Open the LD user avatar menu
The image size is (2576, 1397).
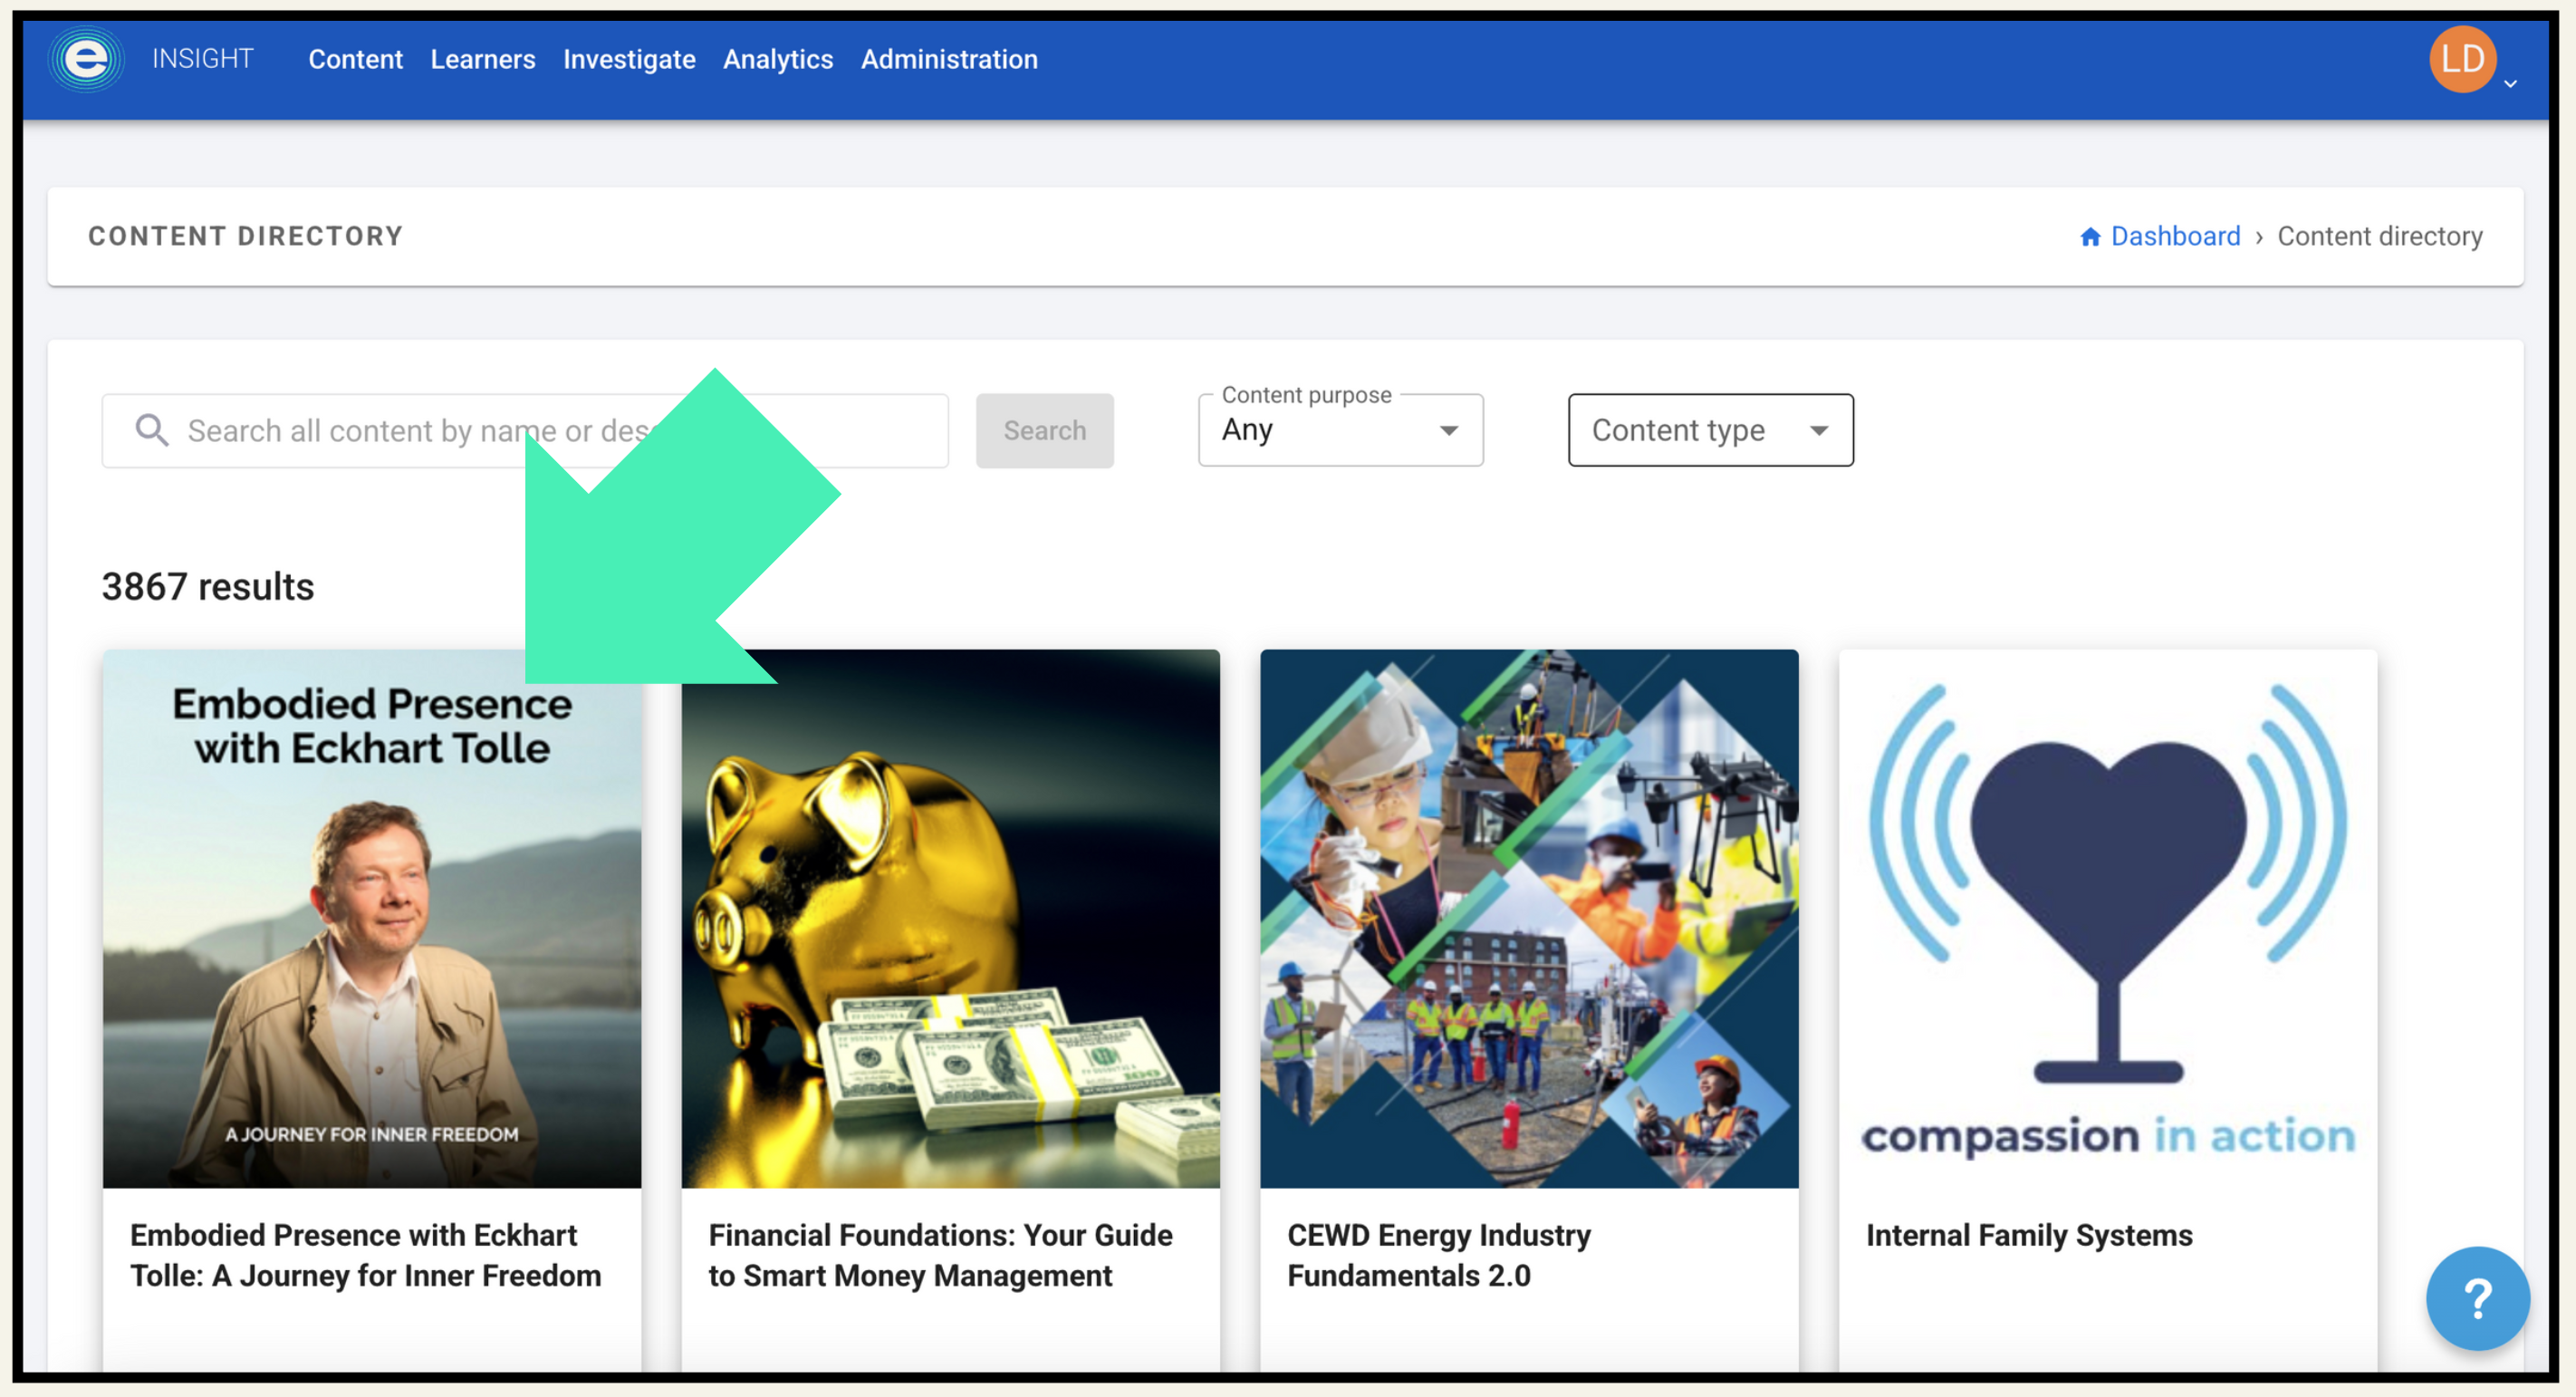pos(2462,59)
